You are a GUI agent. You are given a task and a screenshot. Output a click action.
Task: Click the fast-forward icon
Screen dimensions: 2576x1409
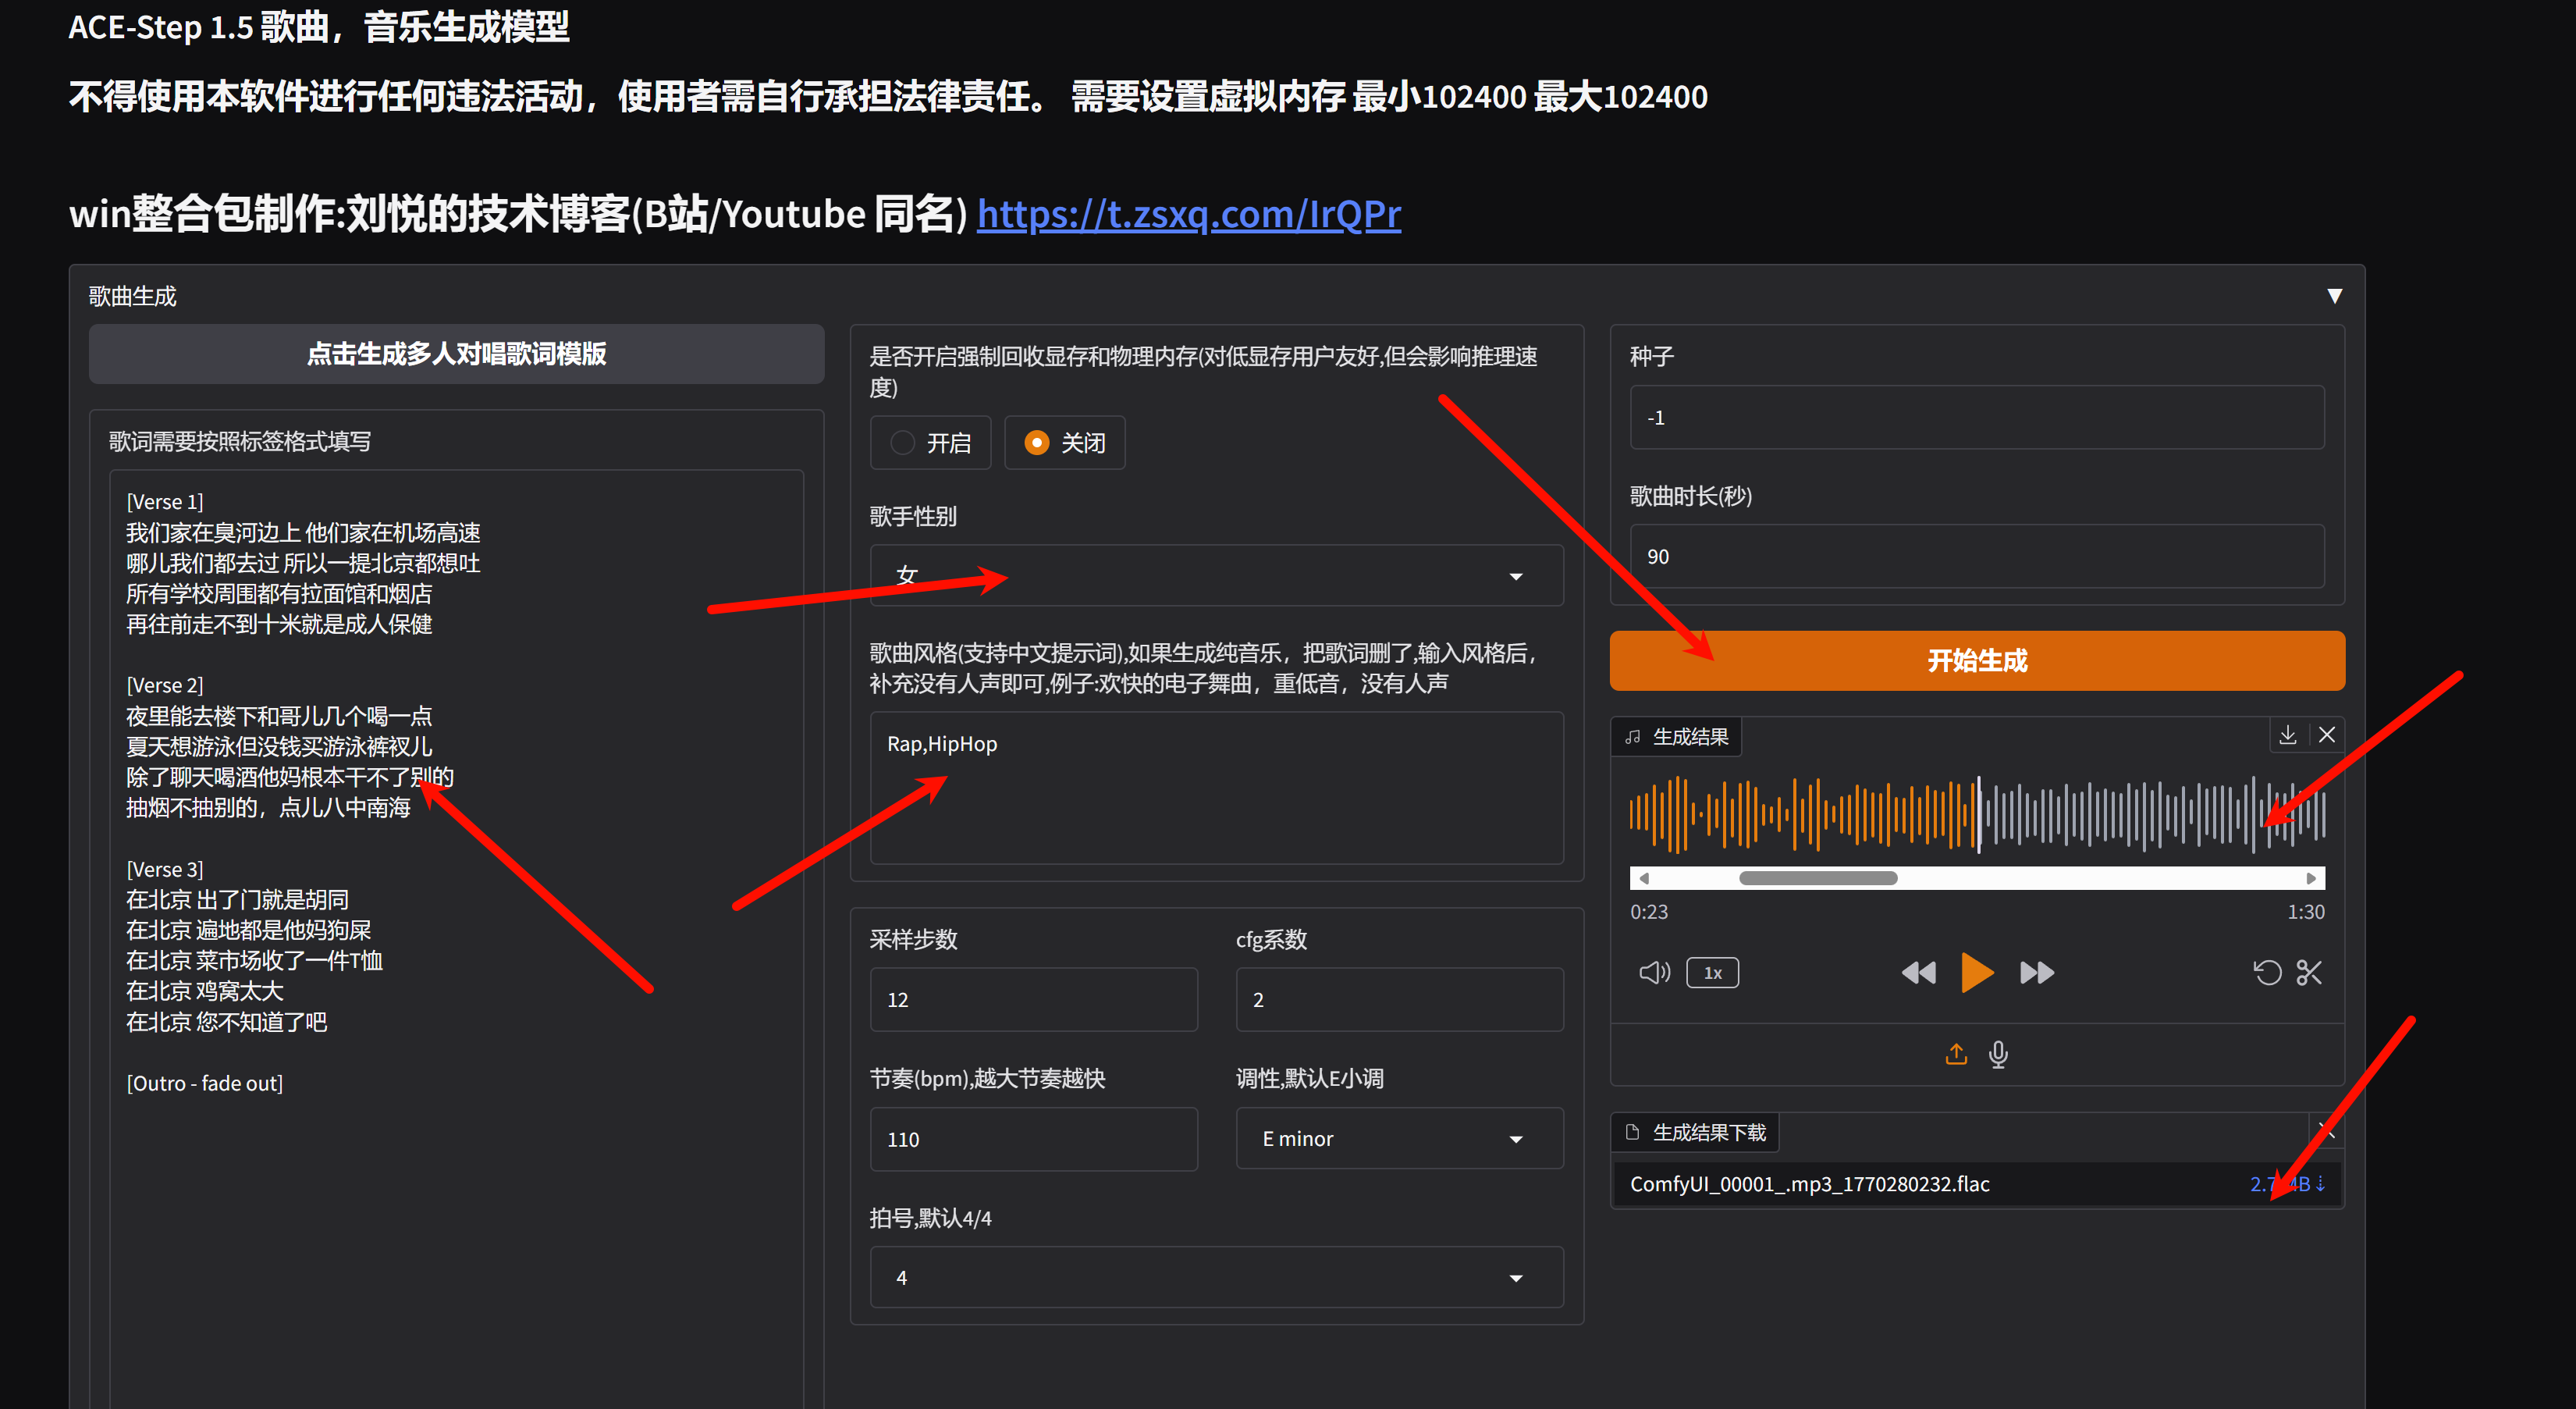pos(2036,972)
